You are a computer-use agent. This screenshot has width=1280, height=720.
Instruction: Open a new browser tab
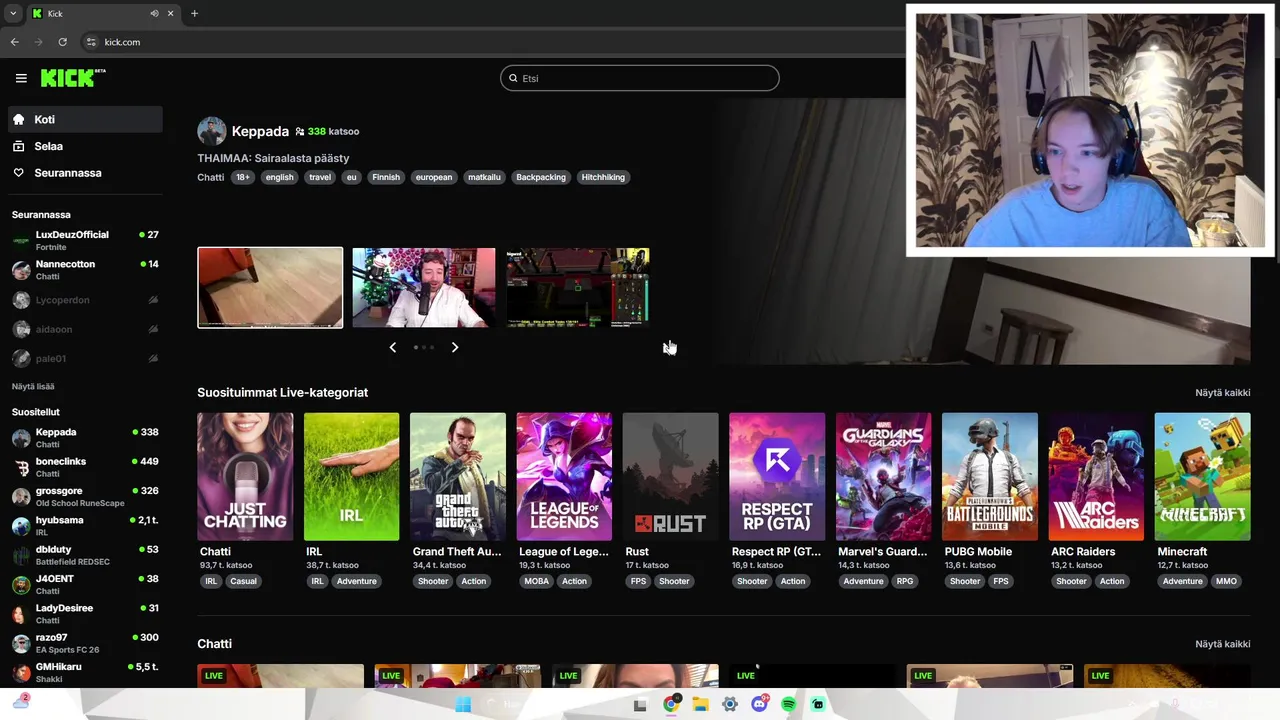(194, 13)
